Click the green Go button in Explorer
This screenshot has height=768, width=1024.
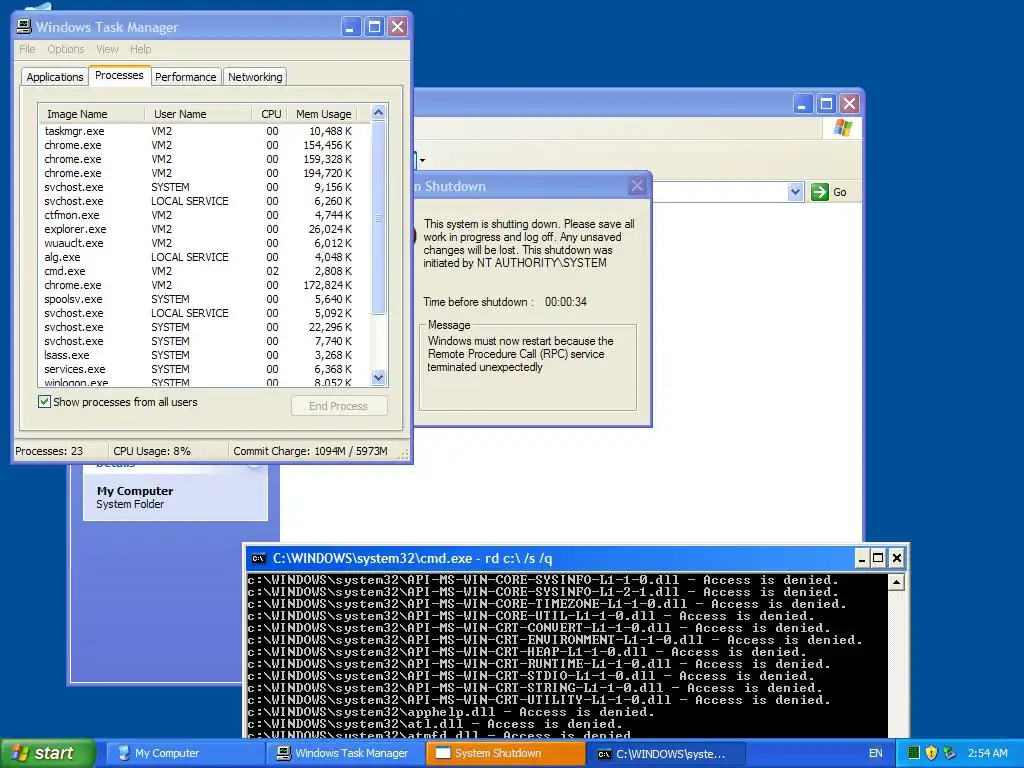click(x=829, y=192)
